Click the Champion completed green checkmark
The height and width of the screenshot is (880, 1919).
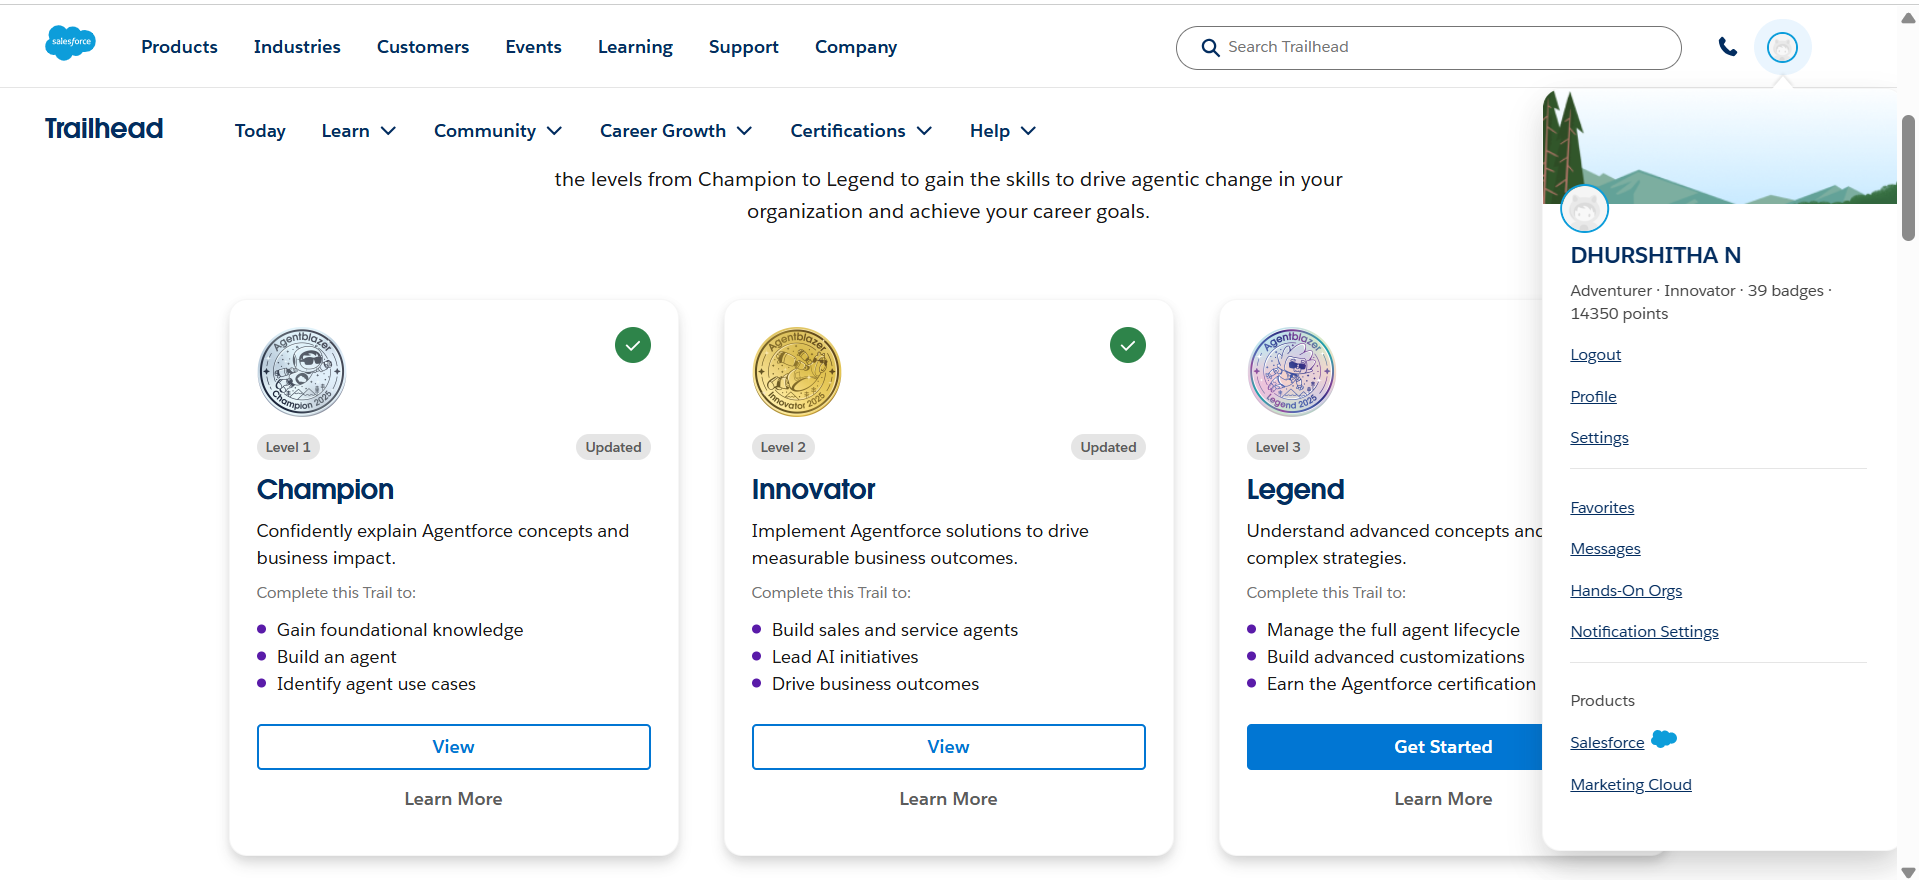coord(633,345)
